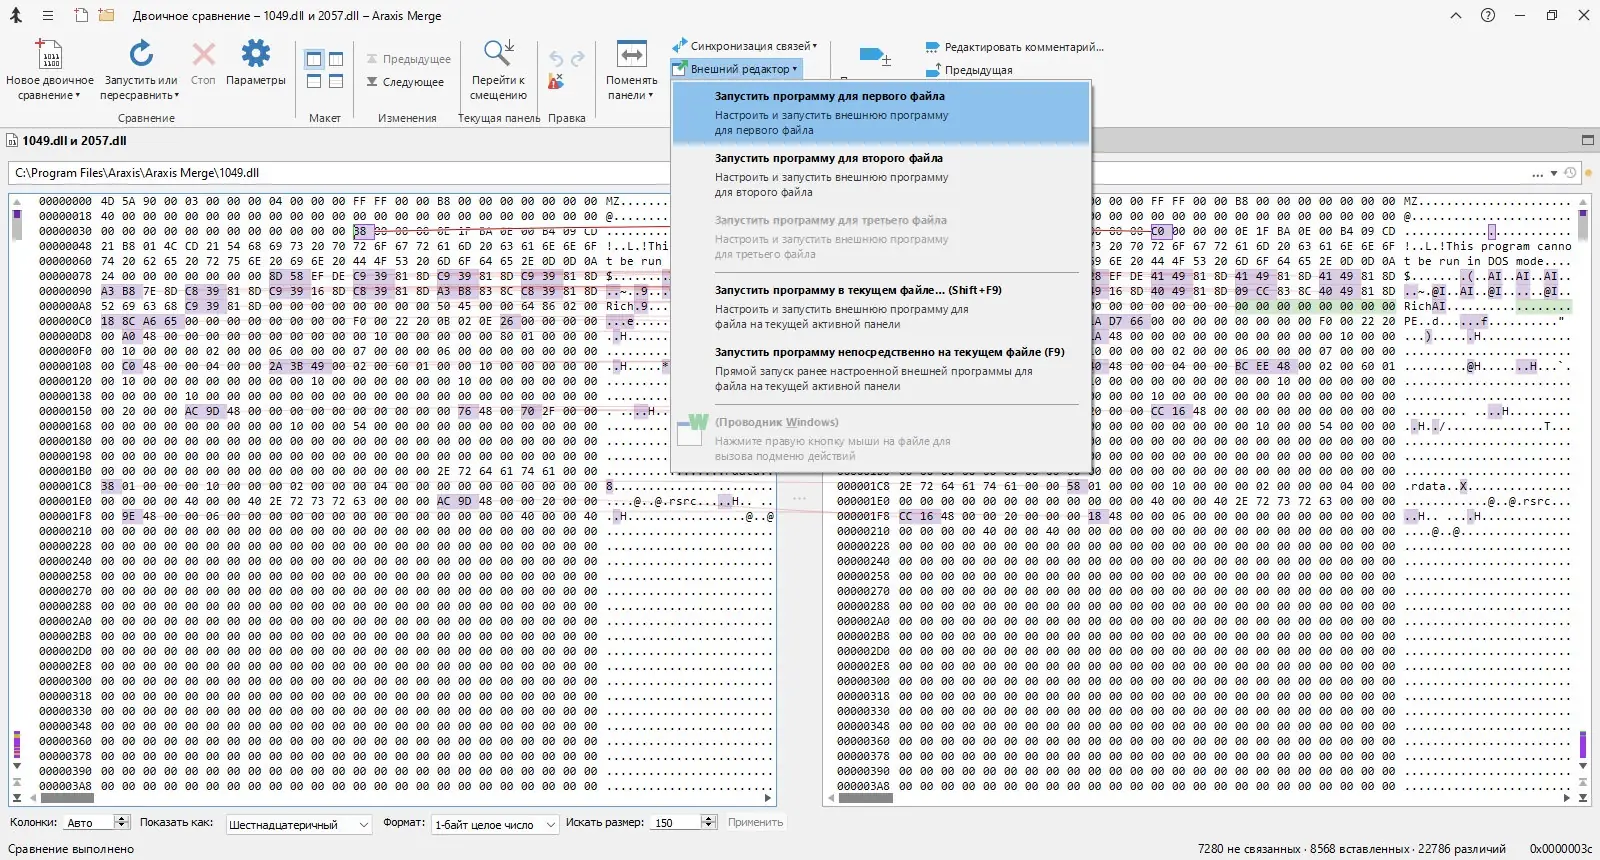The width and height of the screenshot is (1600, 860).
Task: Open Внешний редактор dropdown button
Action: click(735, 69)
